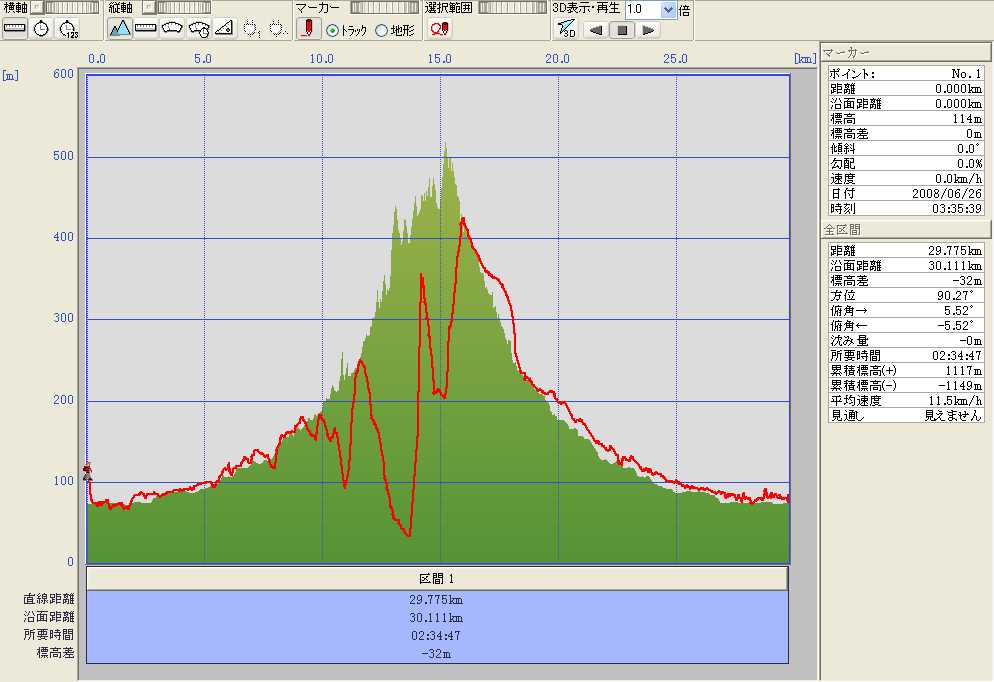
Task: Click the 沿面距離 row label below the graph
Action: pyautogui.click(x=49, y=617)
